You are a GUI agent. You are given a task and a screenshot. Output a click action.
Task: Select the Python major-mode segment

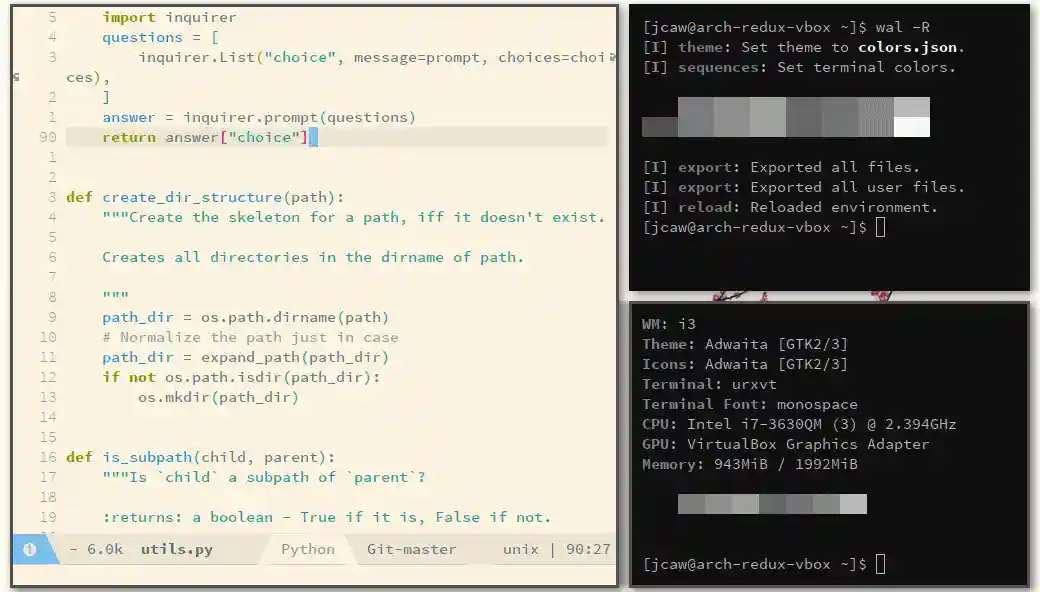coord(306,549)
